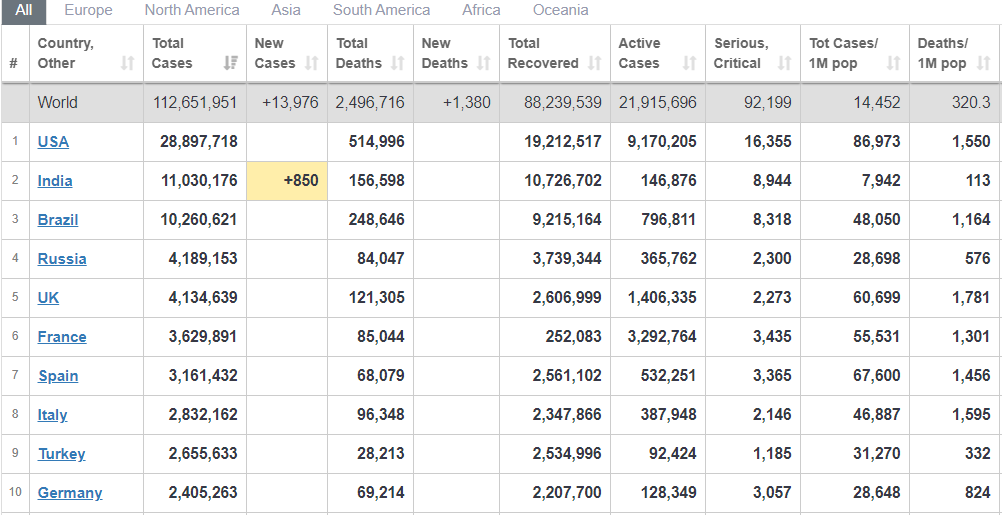Viewport: 1002px width, 515px height.
Task: Sort by Tot Cases/1M pop arrows
Action: click(x=893, y=63)
